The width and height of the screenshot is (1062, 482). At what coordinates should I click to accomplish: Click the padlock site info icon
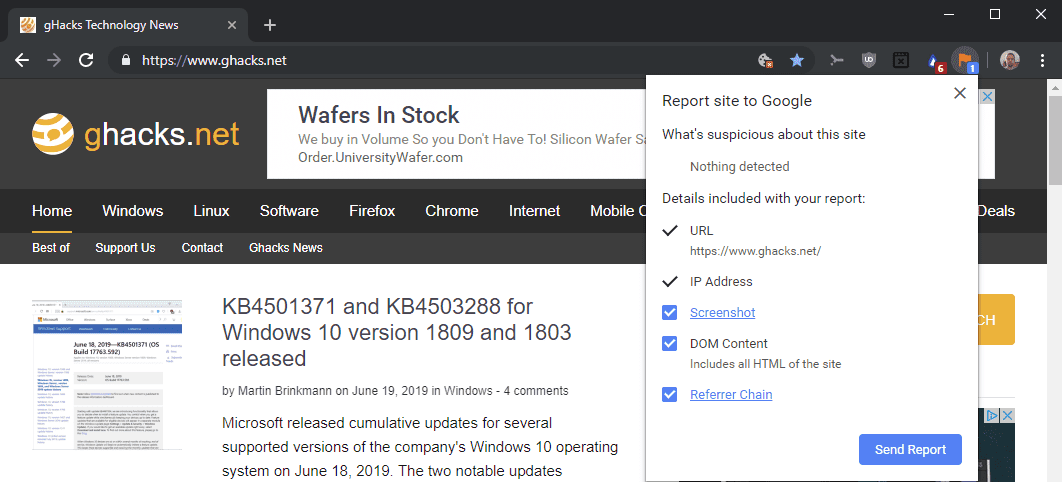(125, 60)
